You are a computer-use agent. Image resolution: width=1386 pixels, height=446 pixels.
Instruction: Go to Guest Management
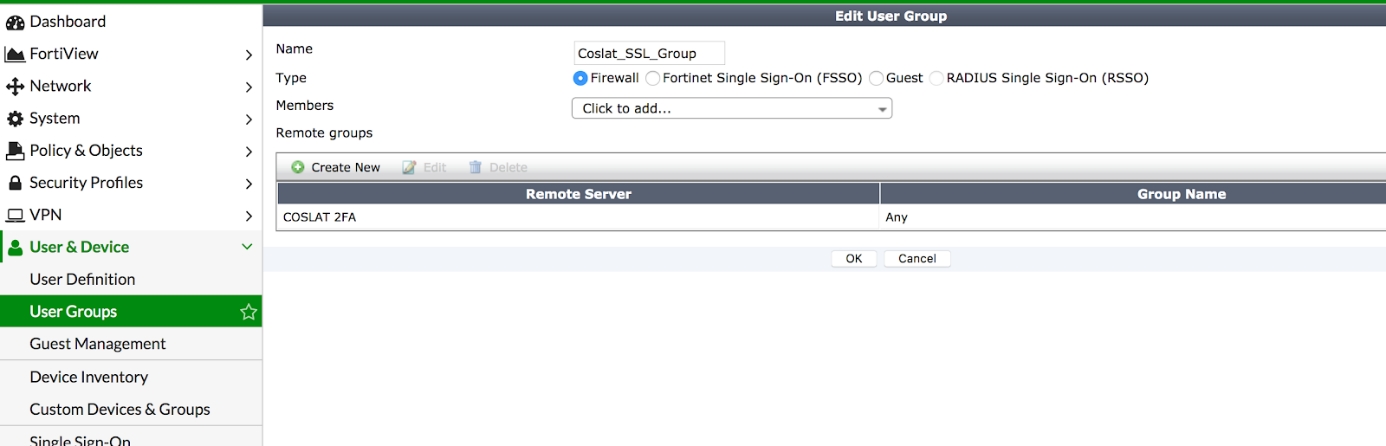point(98,344)
